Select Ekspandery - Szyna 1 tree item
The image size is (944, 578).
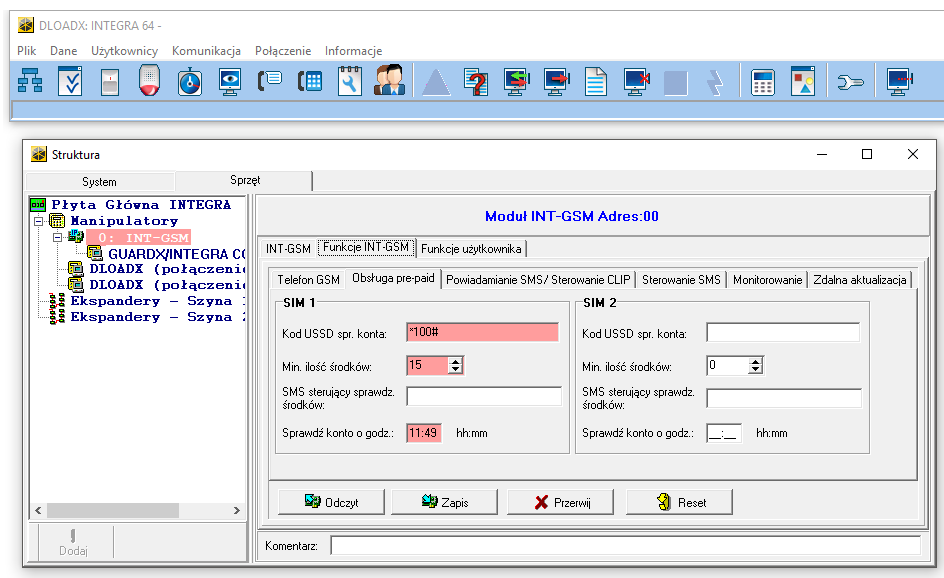pos(158,300)
